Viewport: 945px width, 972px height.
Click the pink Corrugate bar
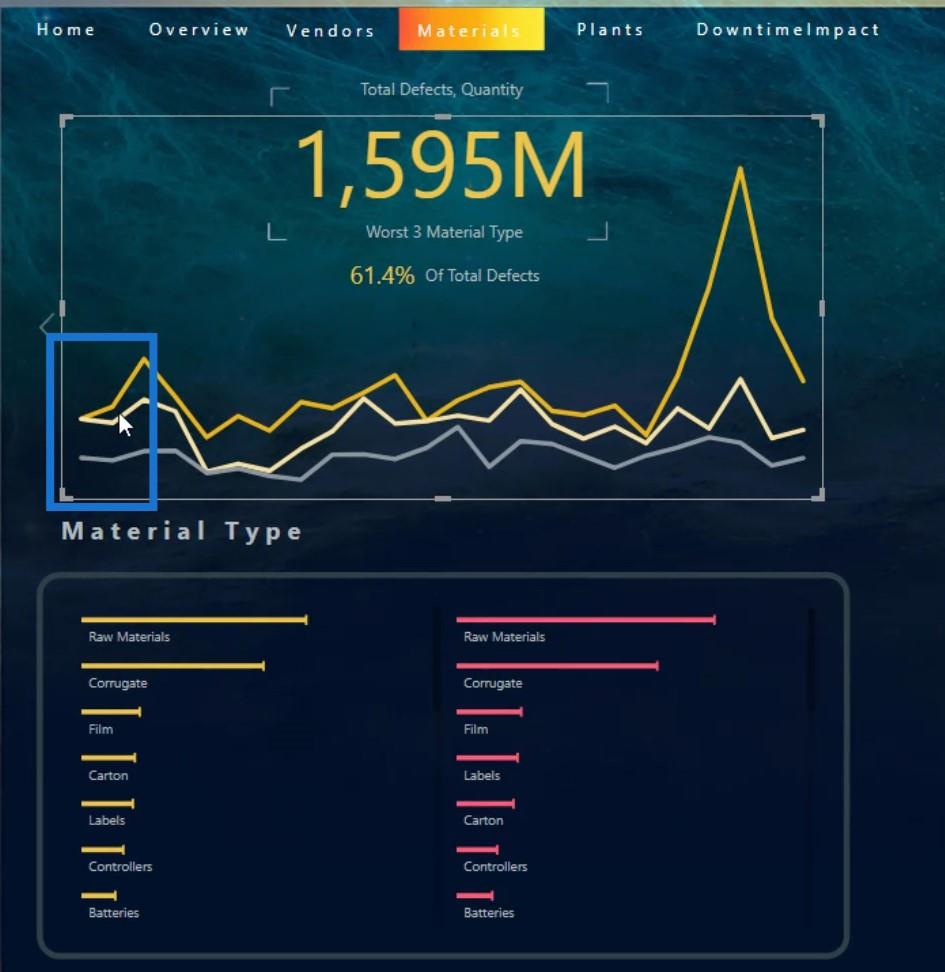point(557,666)
